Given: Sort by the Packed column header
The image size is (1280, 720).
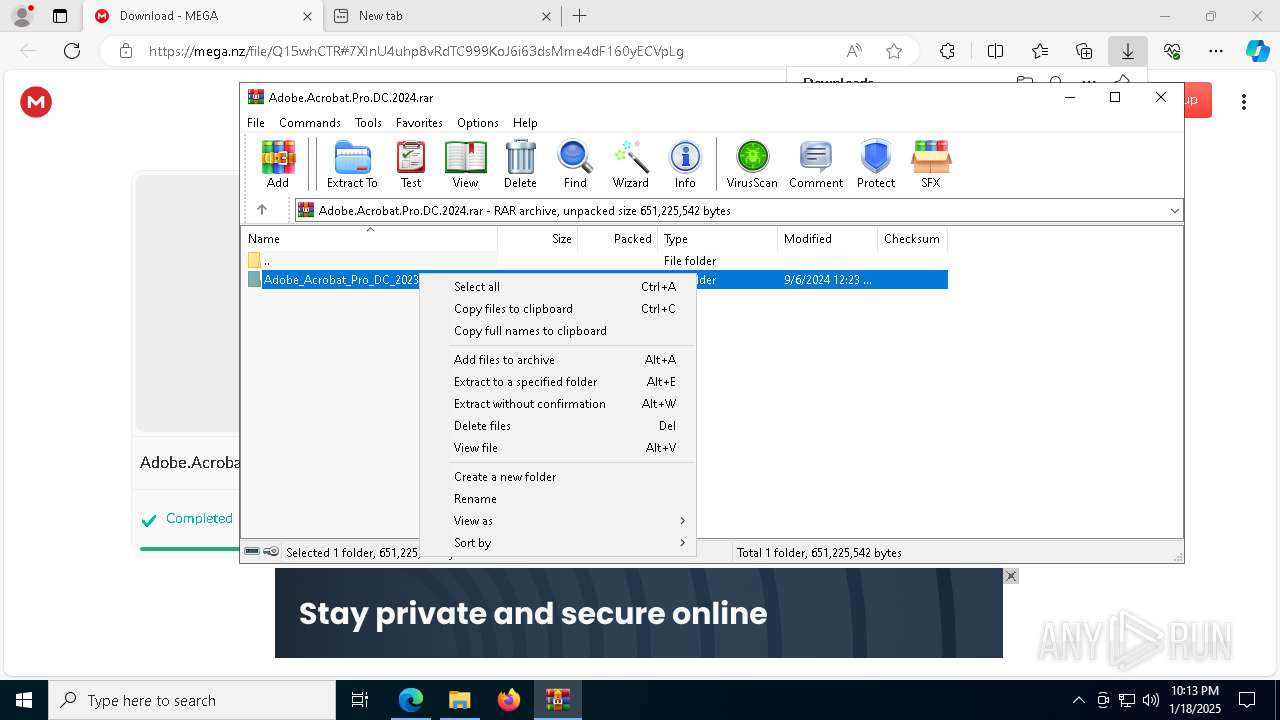Looking at the screenshot, I should (618, 239).
